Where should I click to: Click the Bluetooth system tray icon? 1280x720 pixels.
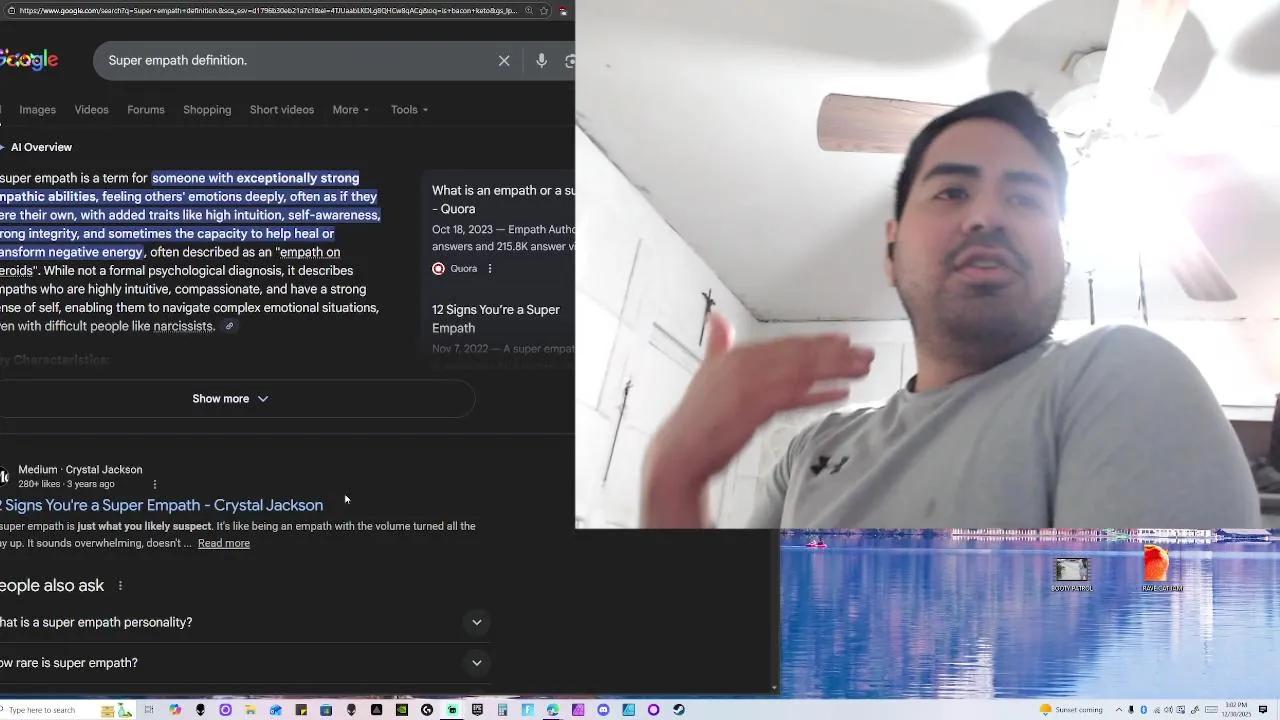click(1143, 710)
